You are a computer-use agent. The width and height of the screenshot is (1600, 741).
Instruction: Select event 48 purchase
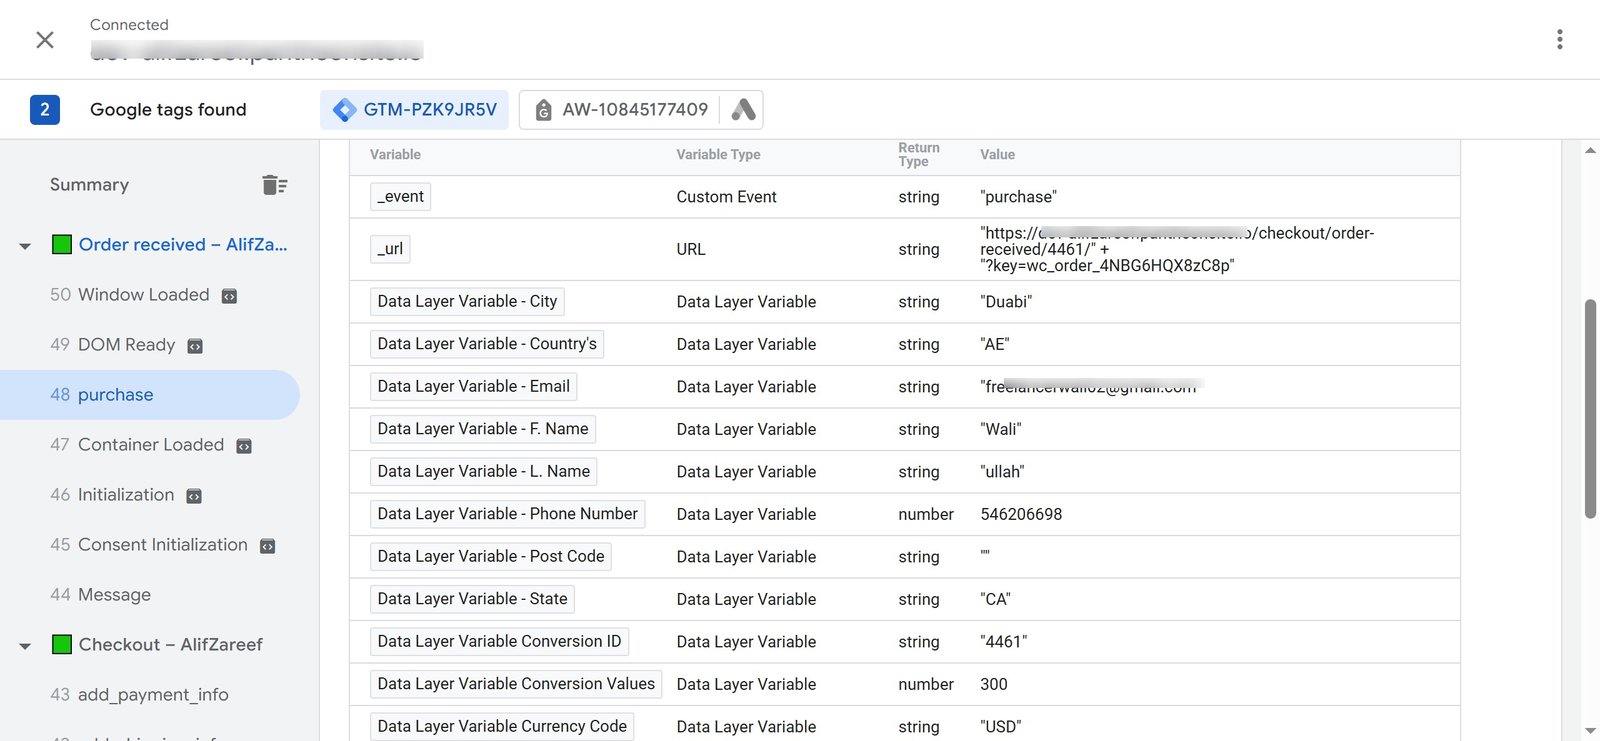[150, 395]
